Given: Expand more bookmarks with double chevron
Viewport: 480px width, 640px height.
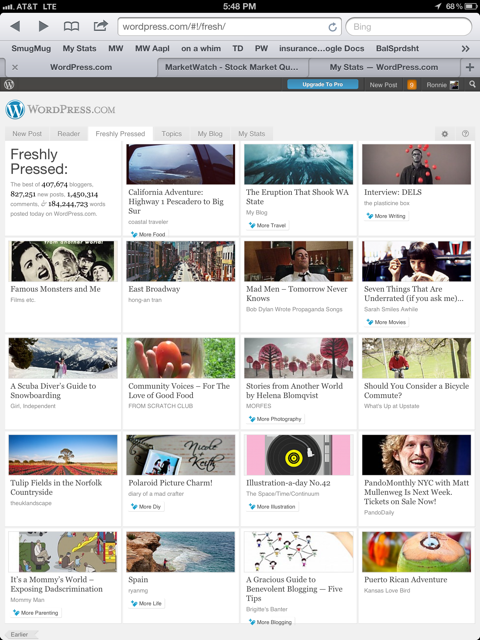Looking at the screenshot, I should tap(465, 49).
